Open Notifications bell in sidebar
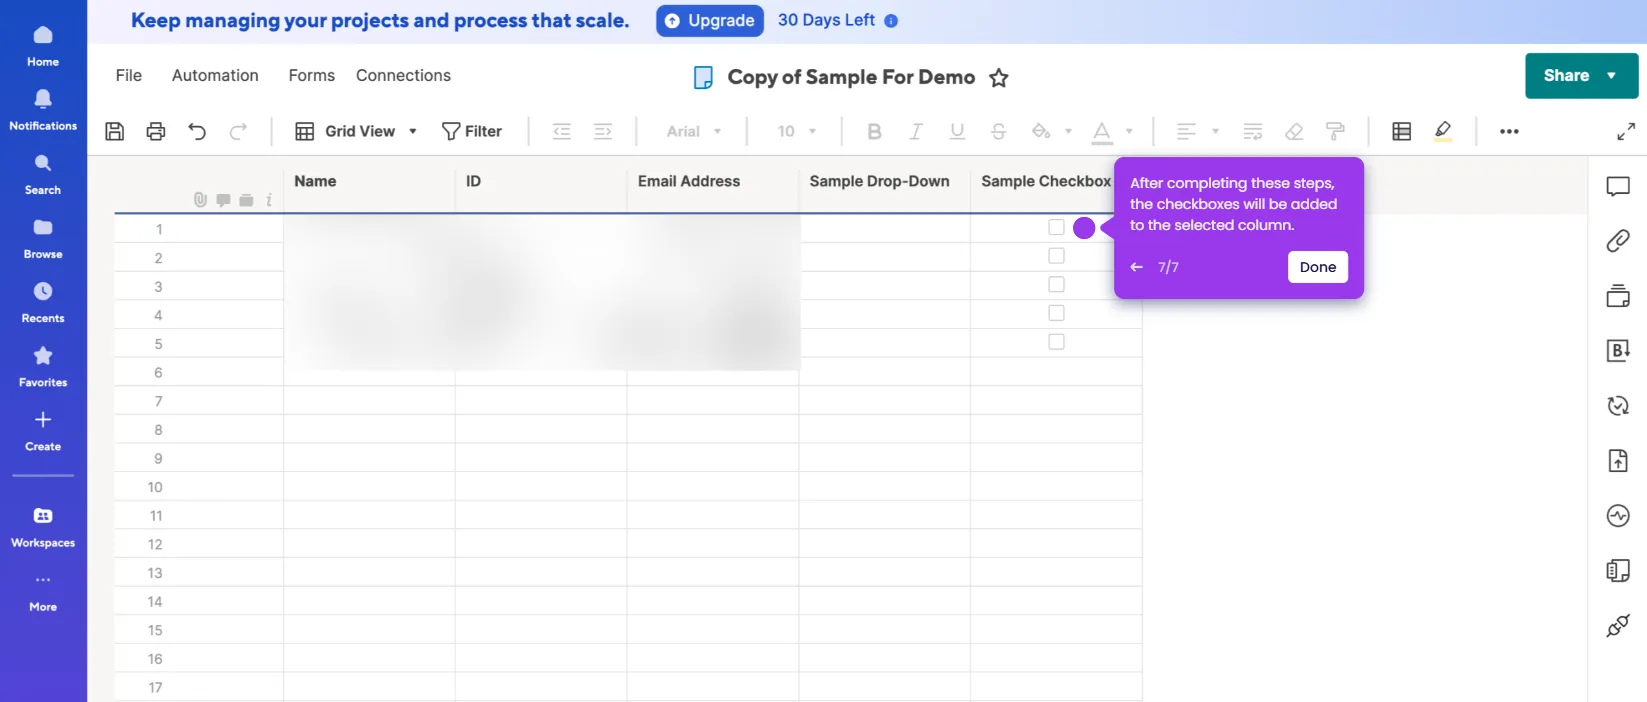The width and height of the screenshot is (1647, 702). (x=43, y=110)
